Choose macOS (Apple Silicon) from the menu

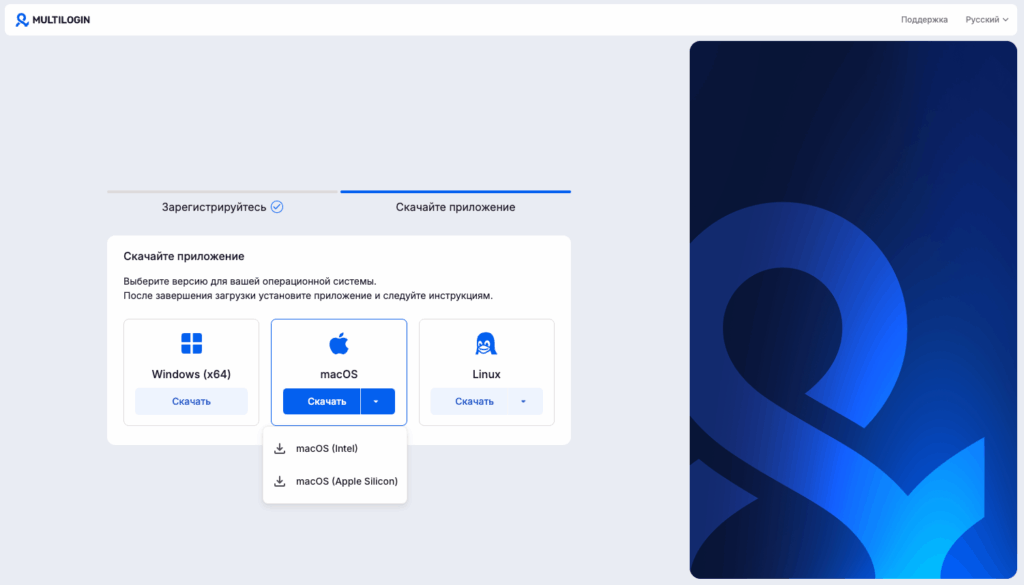click(x=335, y=481)
